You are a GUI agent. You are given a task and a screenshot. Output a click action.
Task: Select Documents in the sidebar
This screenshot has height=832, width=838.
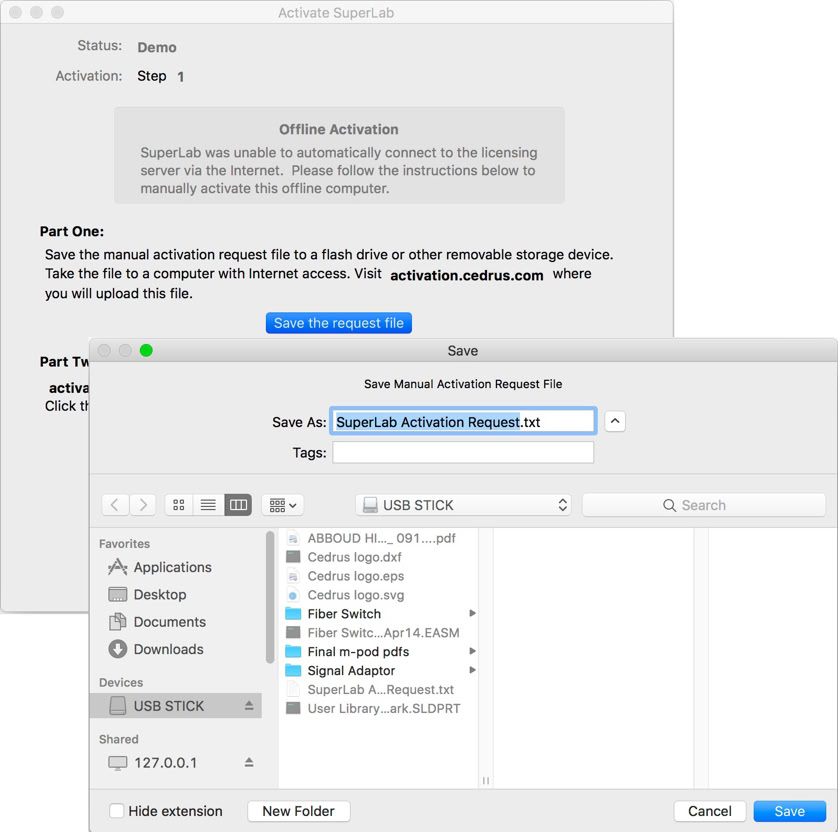[x=169, y=622]
